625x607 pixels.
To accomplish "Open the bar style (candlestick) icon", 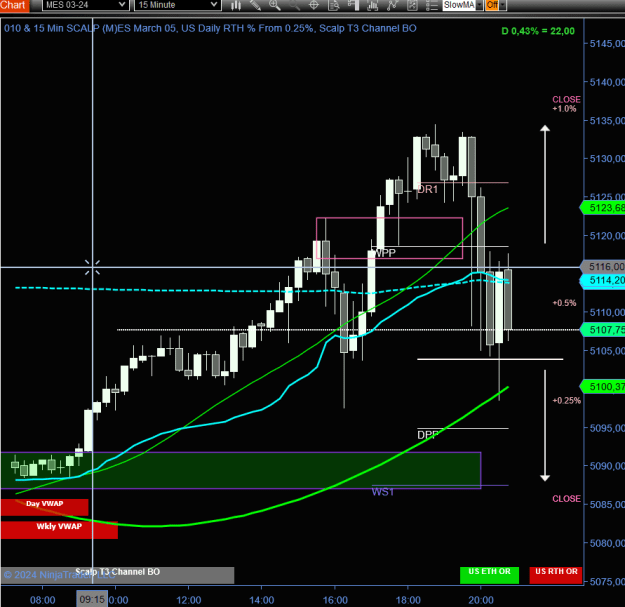I will tap(236, 5).
